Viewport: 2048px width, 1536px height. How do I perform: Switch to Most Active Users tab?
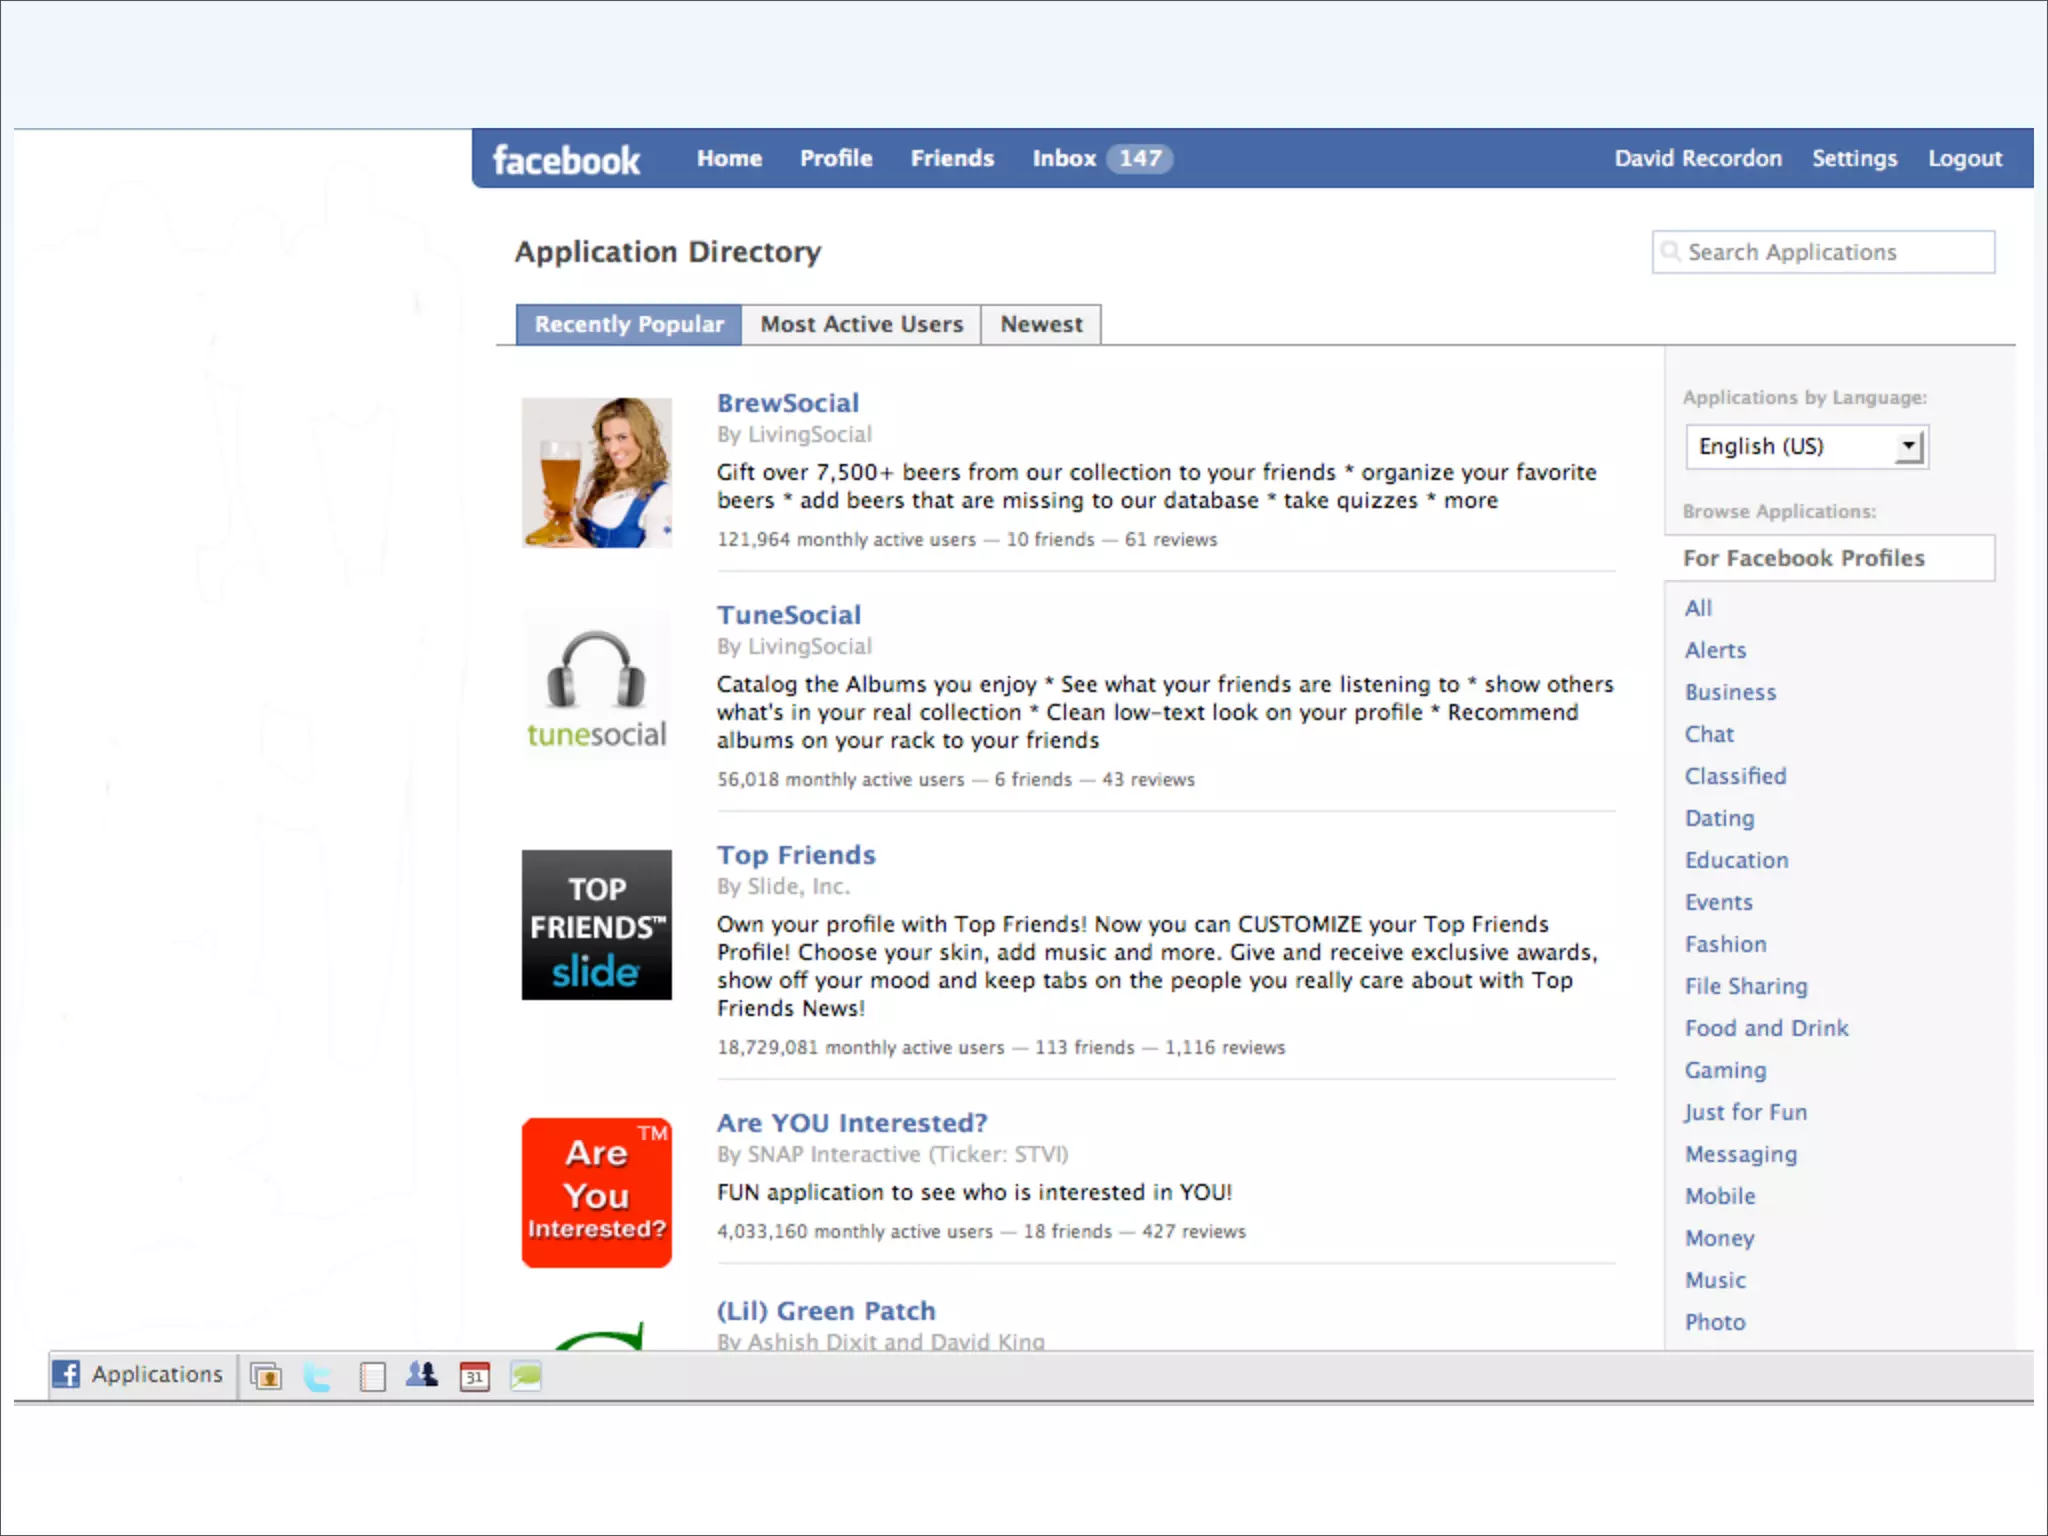[861, 324]
